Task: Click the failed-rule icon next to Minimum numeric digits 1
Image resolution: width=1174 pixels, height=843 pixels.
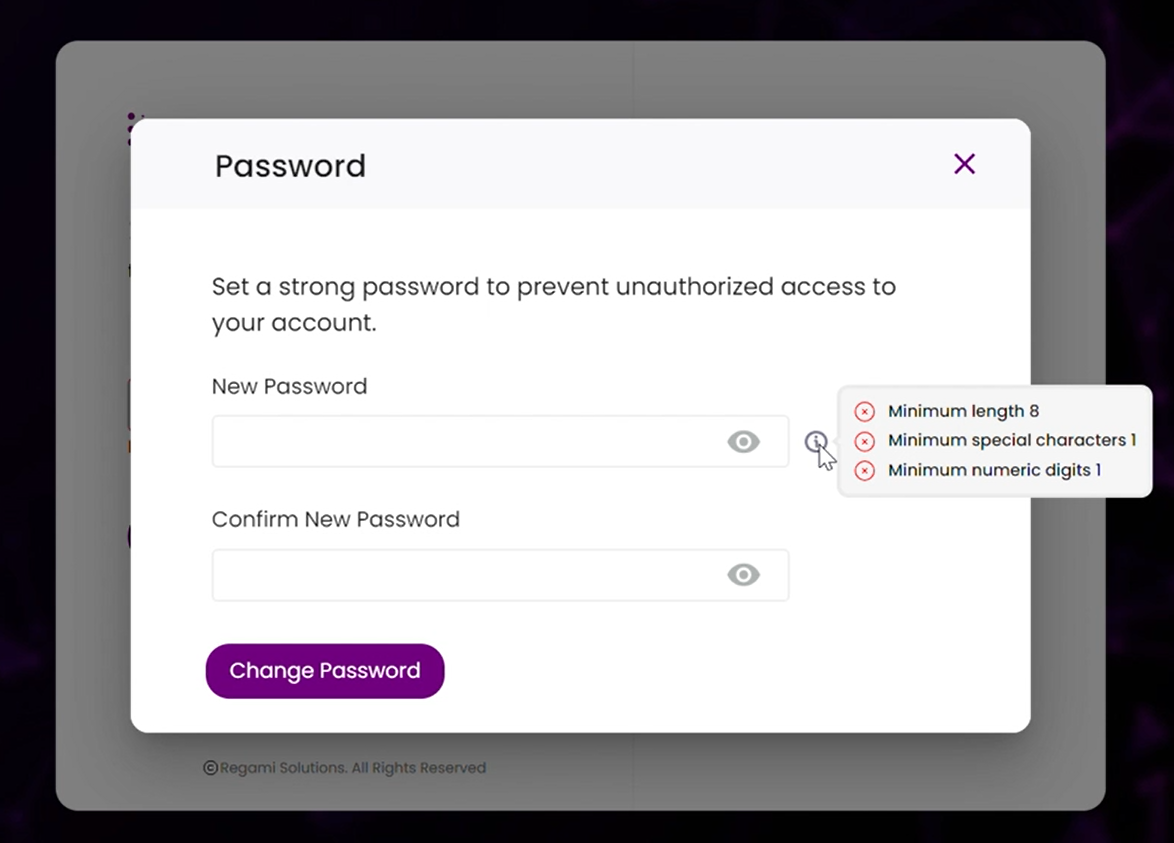Action: click(864, 470)
